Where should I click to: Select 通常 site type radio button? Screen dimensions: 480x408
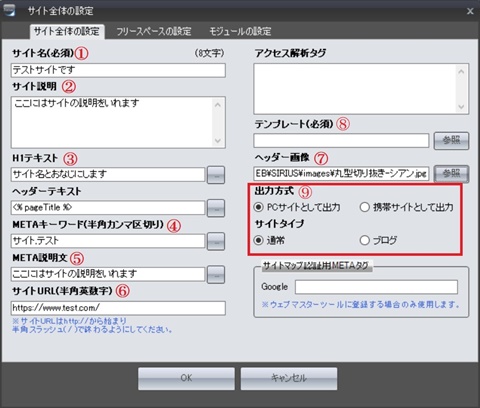point(259,240)
